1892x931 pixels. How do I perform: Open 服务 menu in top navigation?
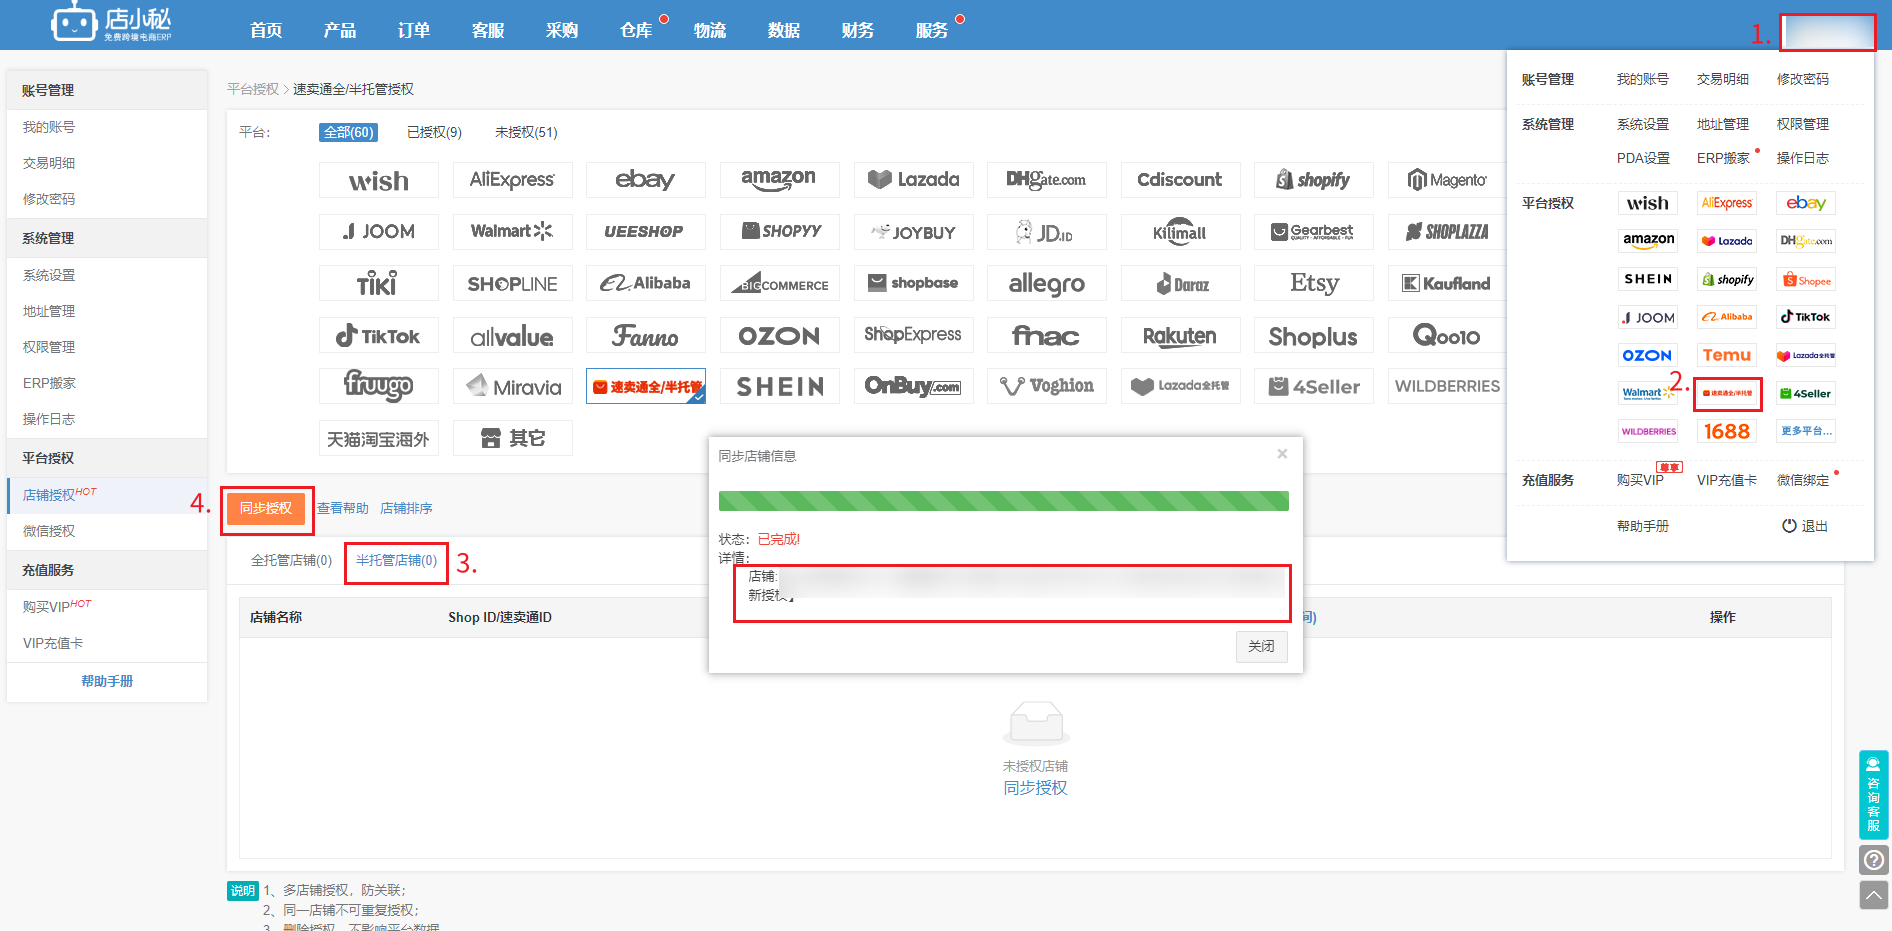[x=932, y=30]
